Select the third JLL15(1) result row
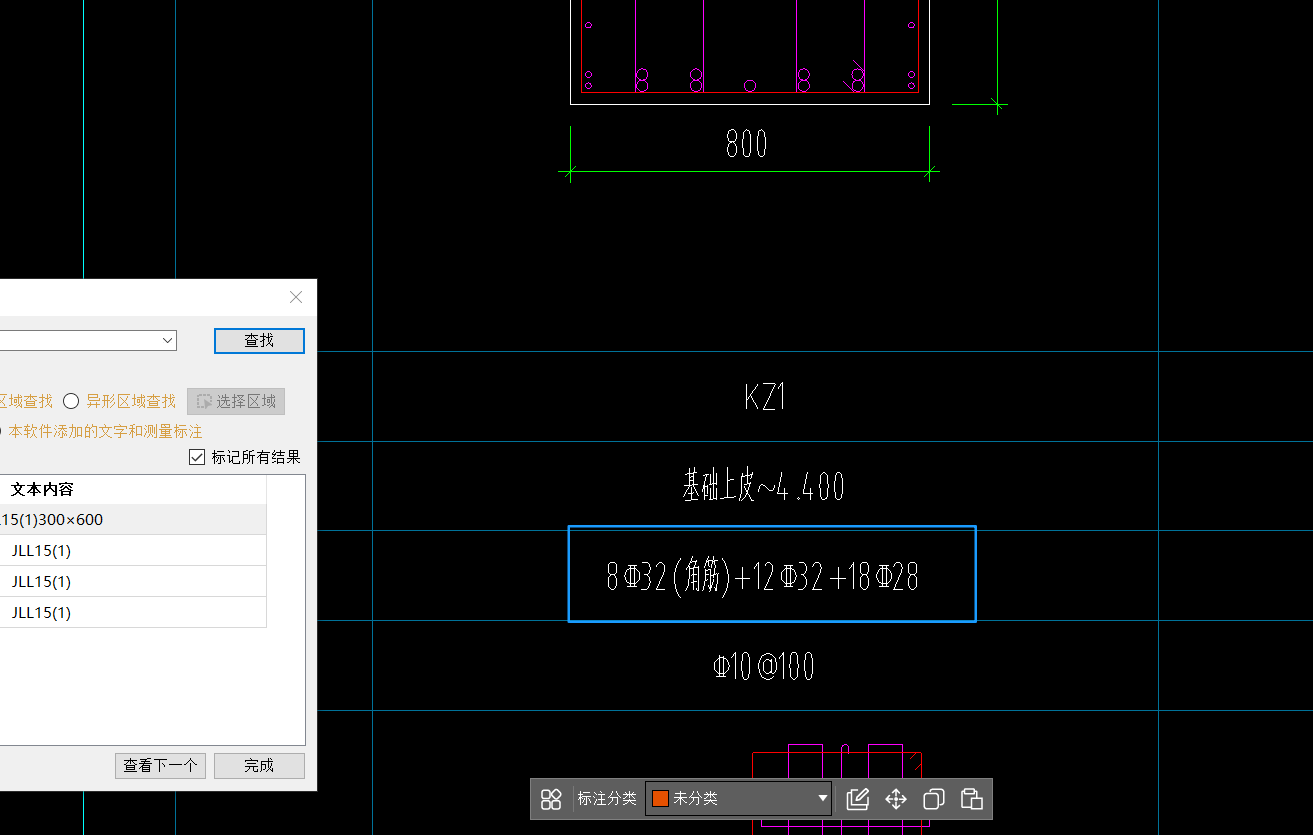The width and height of the screenshot is (1313, 835). click(x=133, y=582)
